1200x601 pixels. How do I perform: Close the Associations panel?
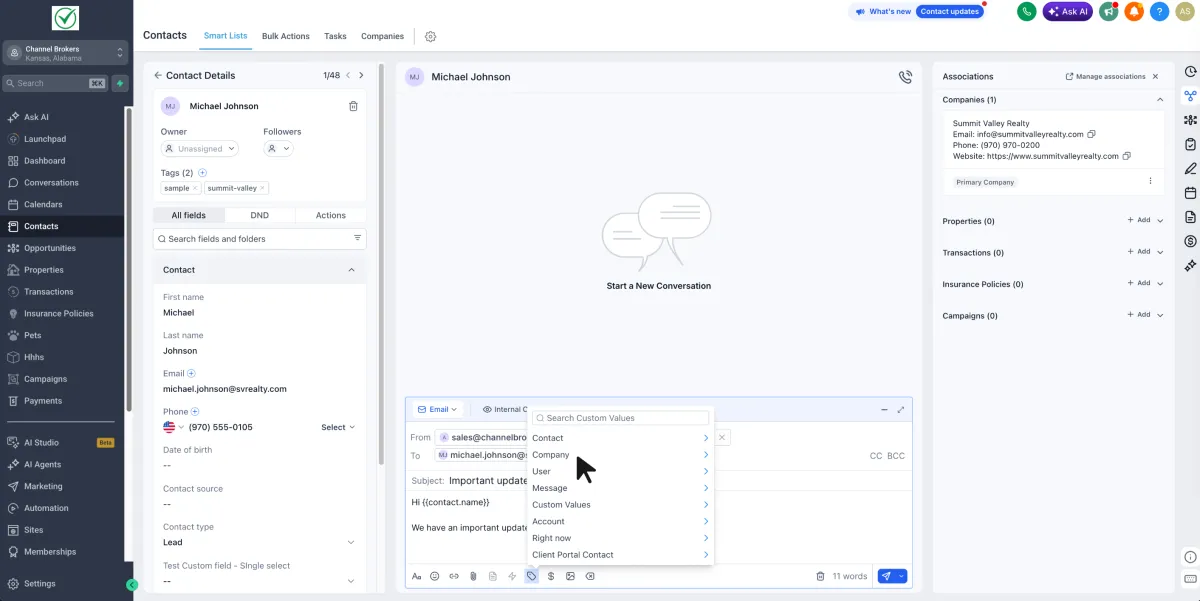tap(1156, 76)
